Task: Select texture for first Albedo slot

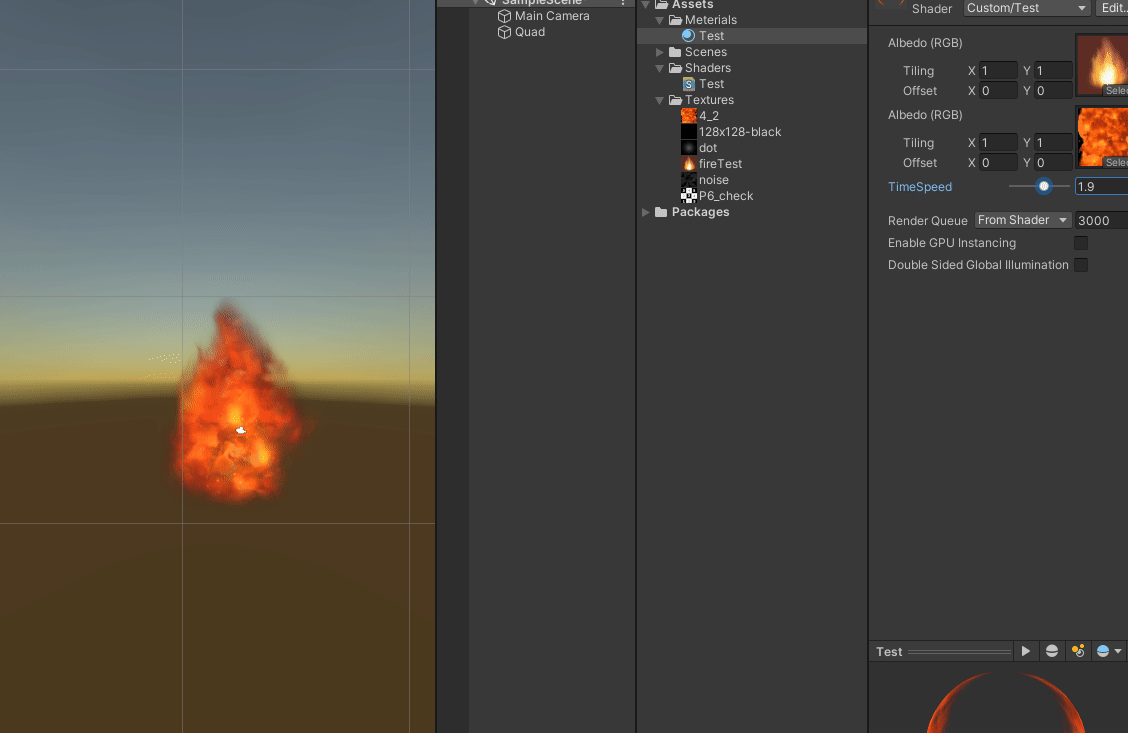Action: (1116, 91)
